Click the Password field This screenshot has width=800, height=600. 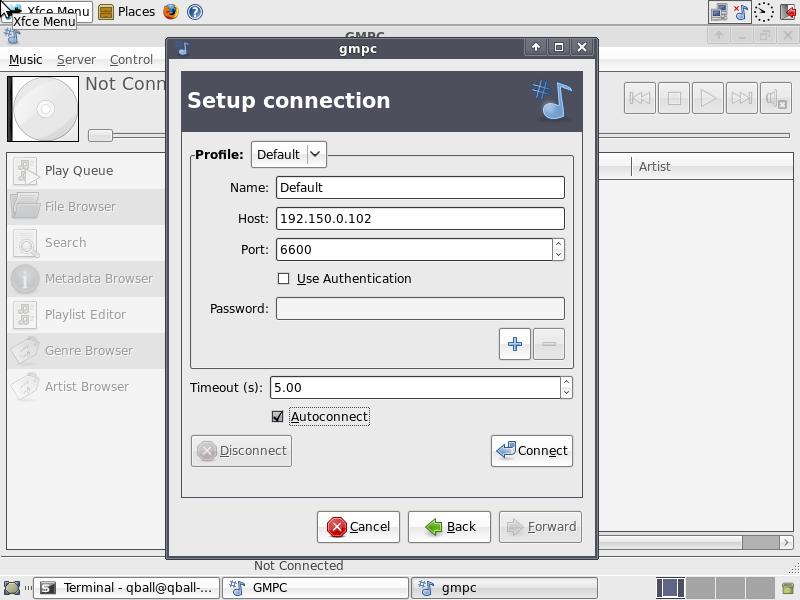pyautogui.click(x=420, y=309)
